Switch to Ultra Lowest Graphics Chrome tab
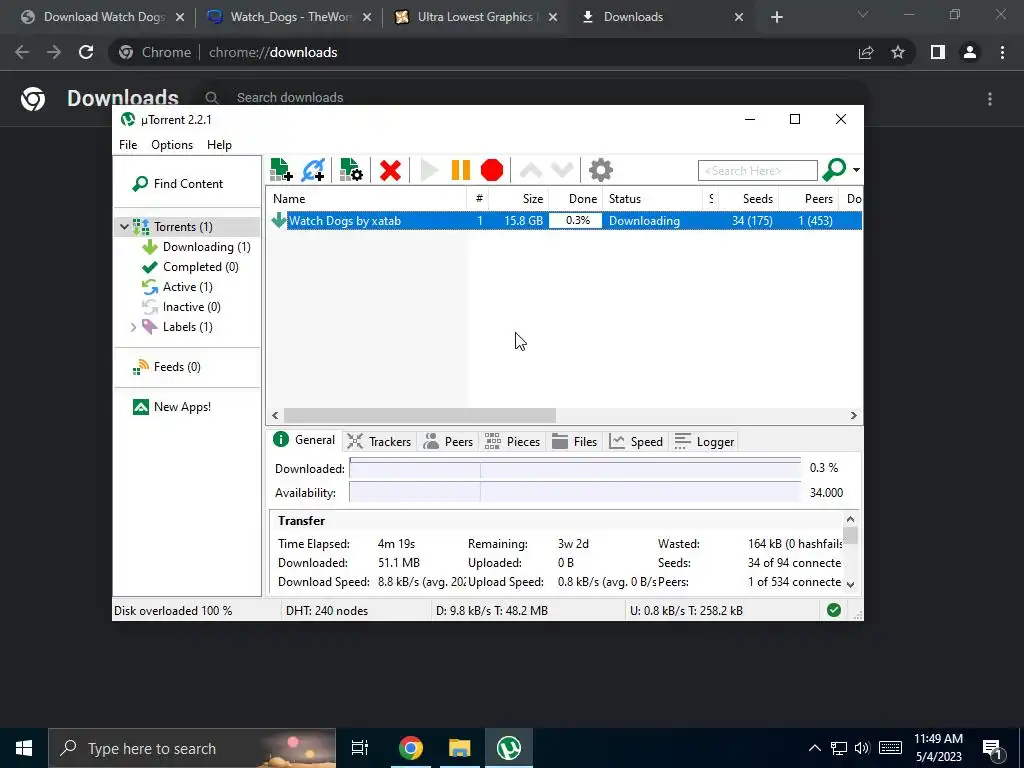Screen dimensions: 1024x768 tap(475, 17)
